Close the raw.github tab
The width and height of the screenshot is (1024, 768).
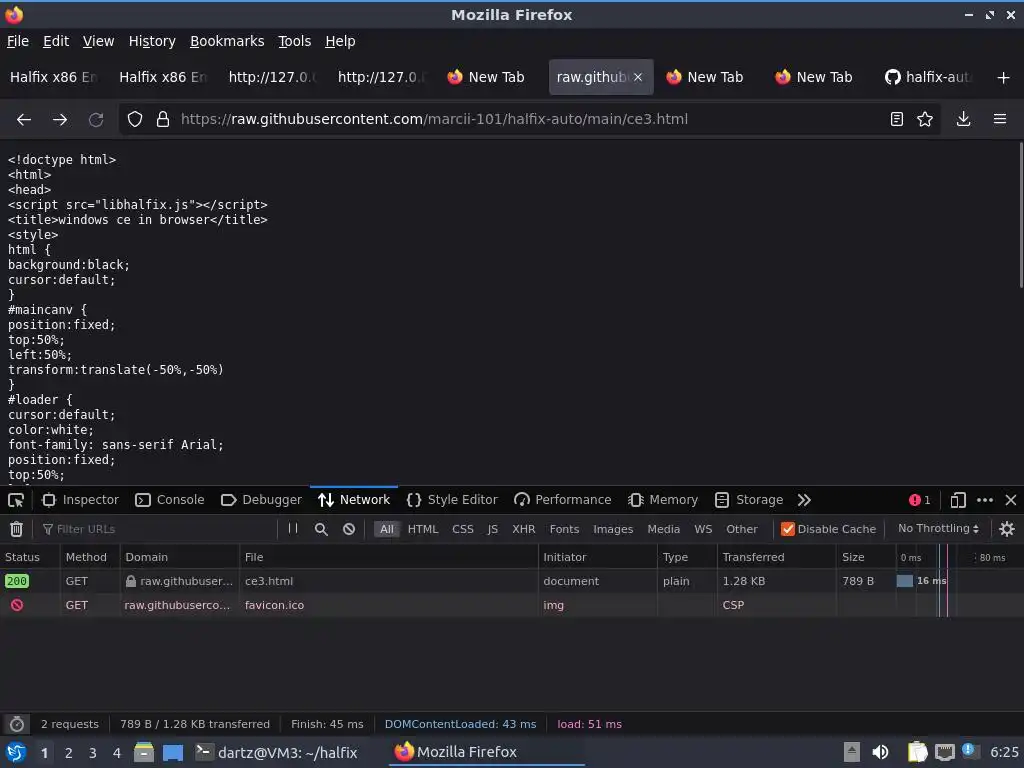point(638,77)
